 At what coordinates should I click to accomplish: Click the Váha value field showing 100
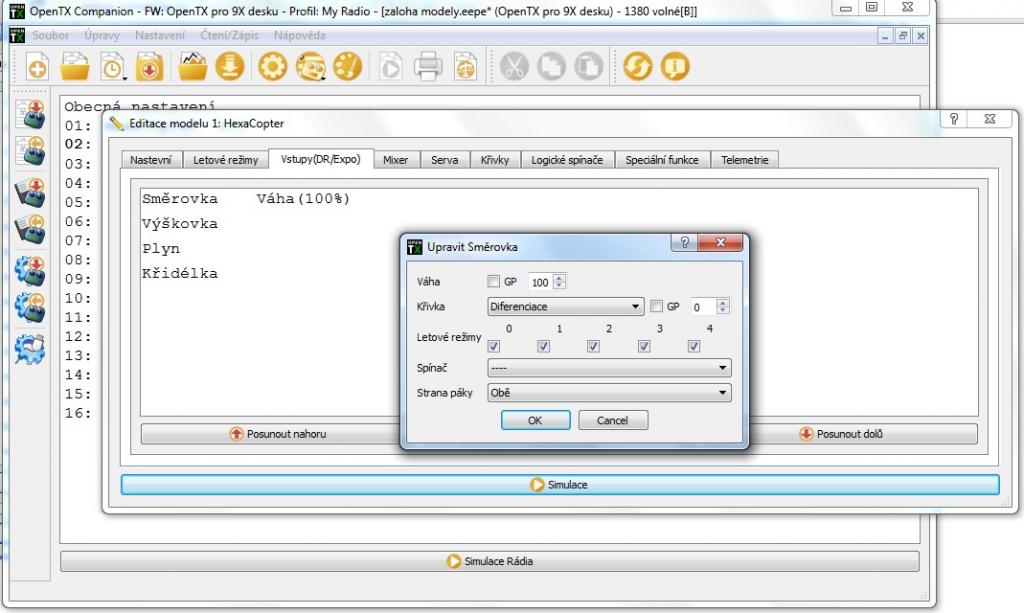[x=540, y=283]
